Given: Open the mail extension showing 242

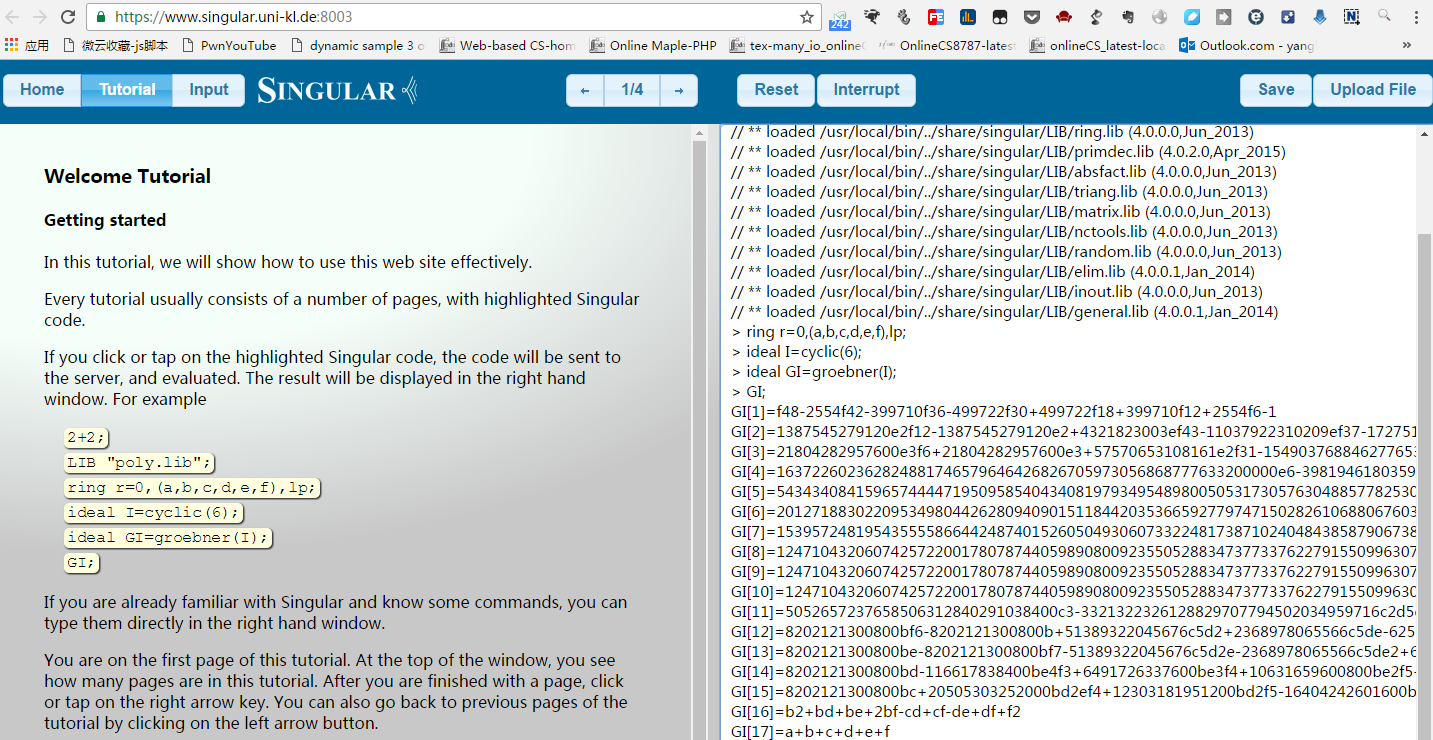Looking at the screenshot, I should point(840,18).
